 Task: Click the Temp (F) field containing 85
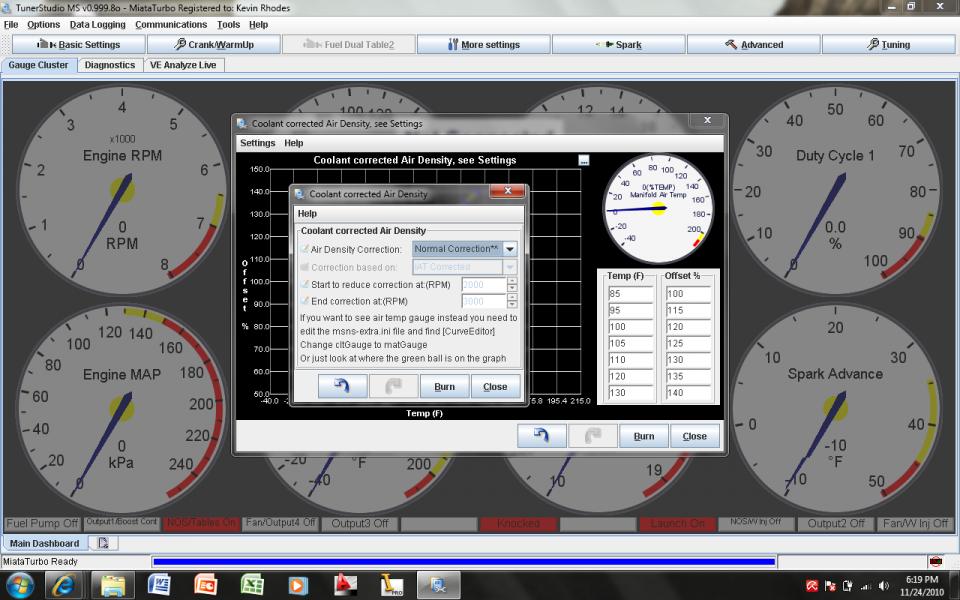(630, 294)
